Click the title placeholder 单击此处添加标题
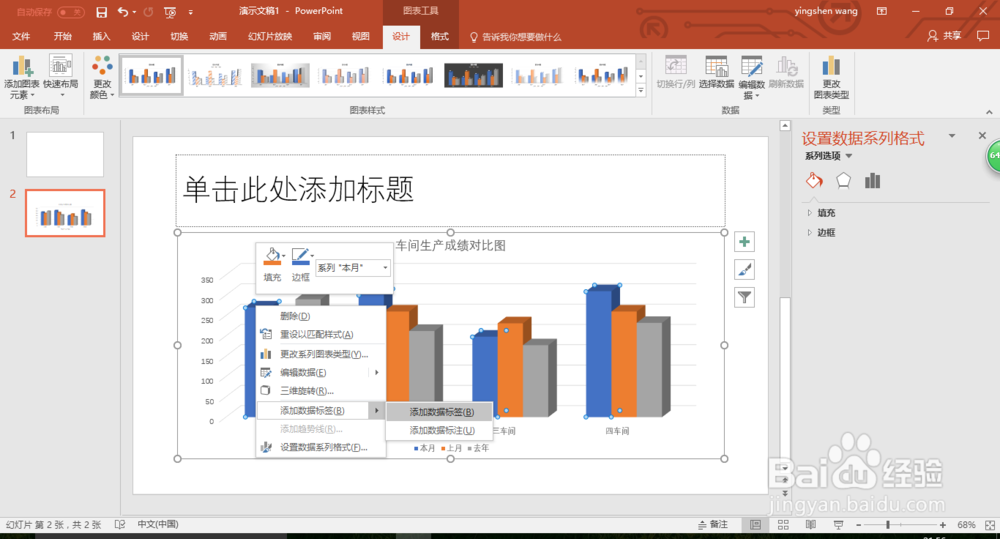 (x=450, y=190)
